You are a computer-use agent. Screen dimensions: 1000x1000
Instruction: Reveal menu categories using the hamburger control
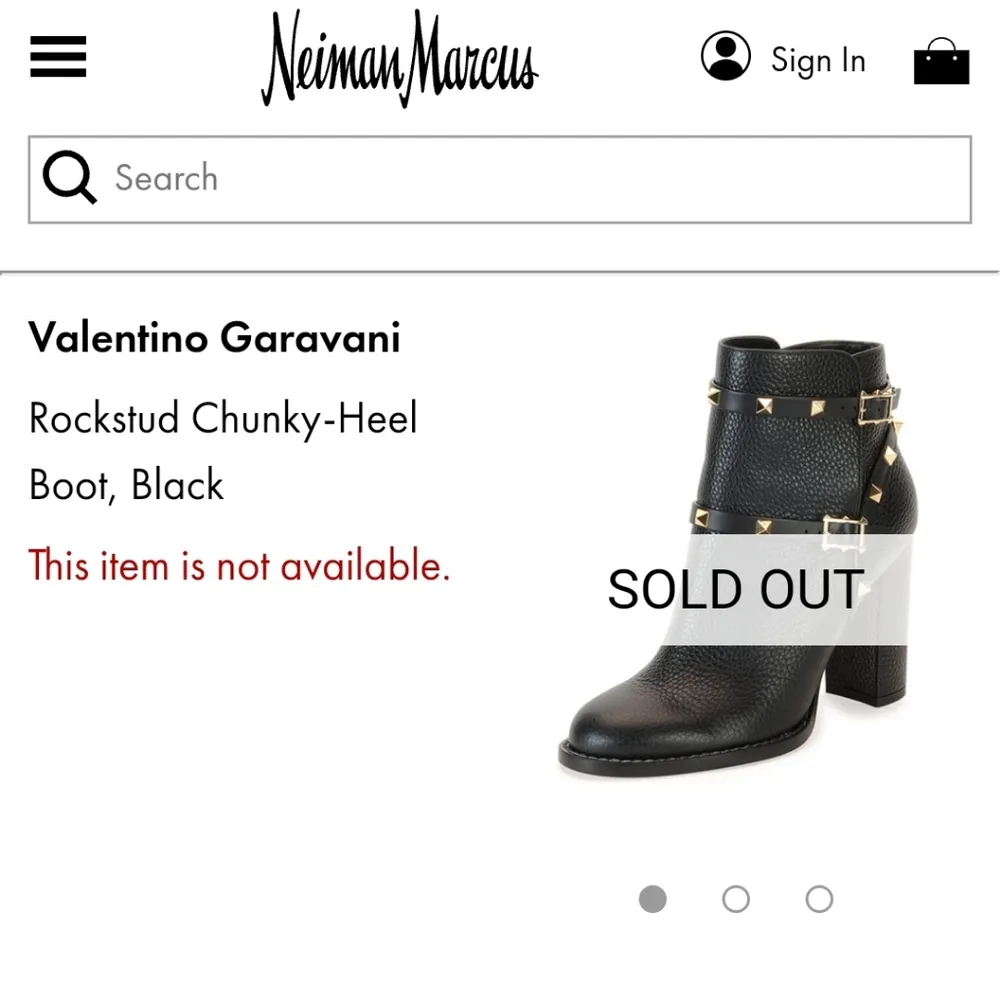(x=57, y=58)
